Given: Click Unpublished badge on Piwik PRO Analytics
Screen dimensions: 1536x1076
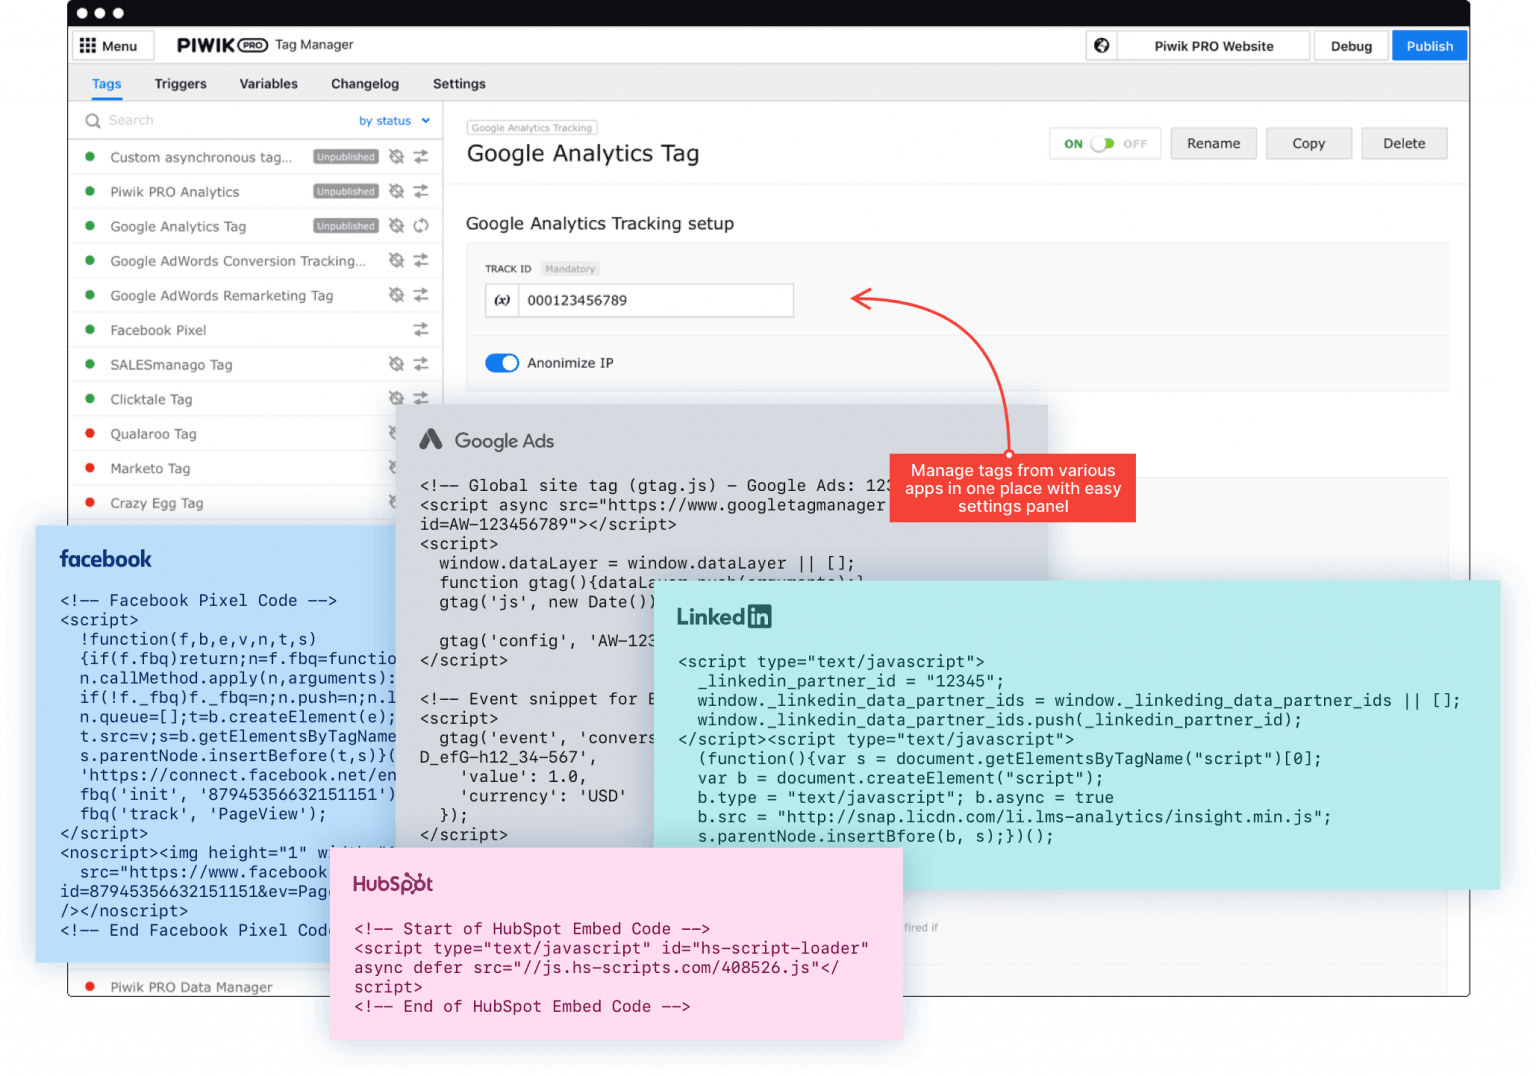Looking at the screenshot, I should tap(346, 191).
